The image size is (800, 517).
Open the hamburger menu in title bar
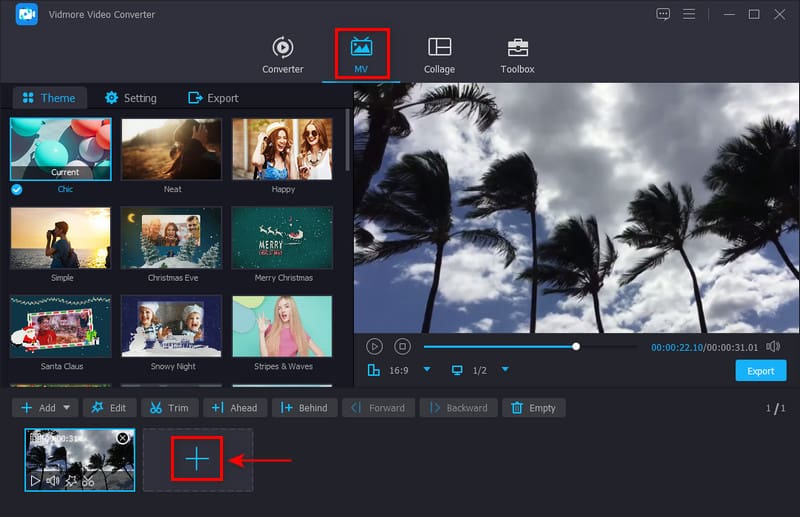(689, 14)
